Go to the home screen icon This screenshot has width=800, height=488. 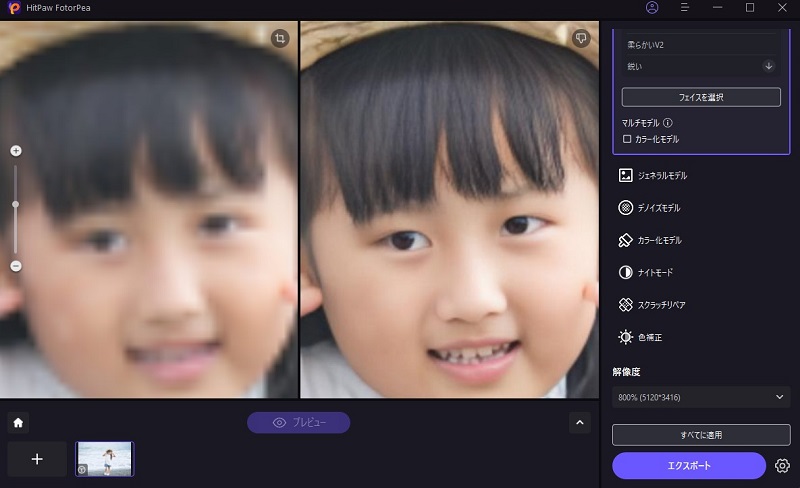[18, 422]
